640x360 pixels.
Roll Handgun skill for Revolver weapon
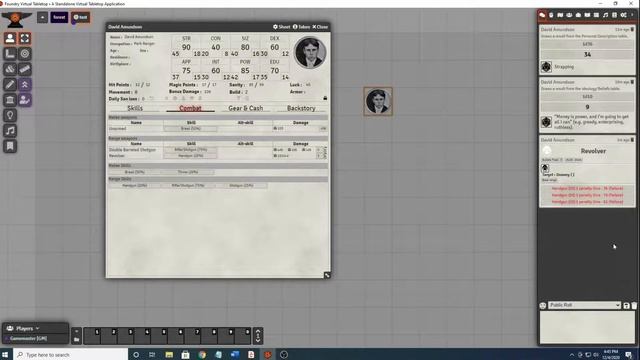tap(191, 156)
